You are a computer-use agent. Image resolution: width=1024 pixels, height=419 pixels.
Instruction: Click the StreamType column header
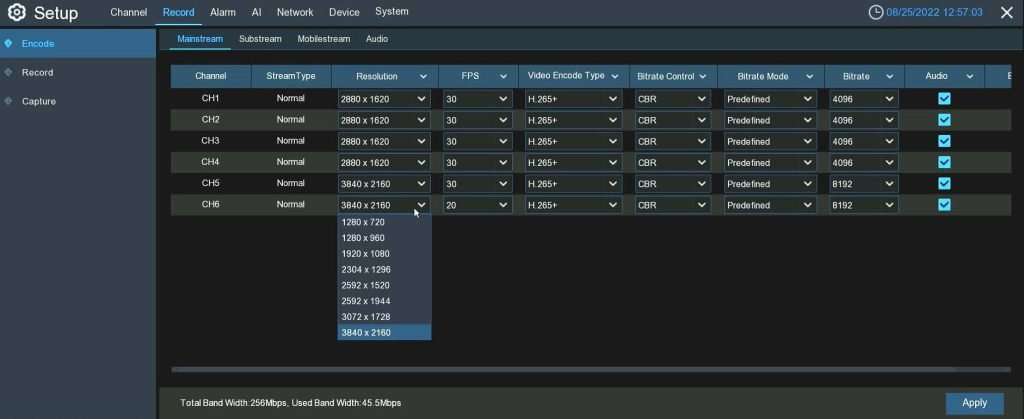(291, 76)
